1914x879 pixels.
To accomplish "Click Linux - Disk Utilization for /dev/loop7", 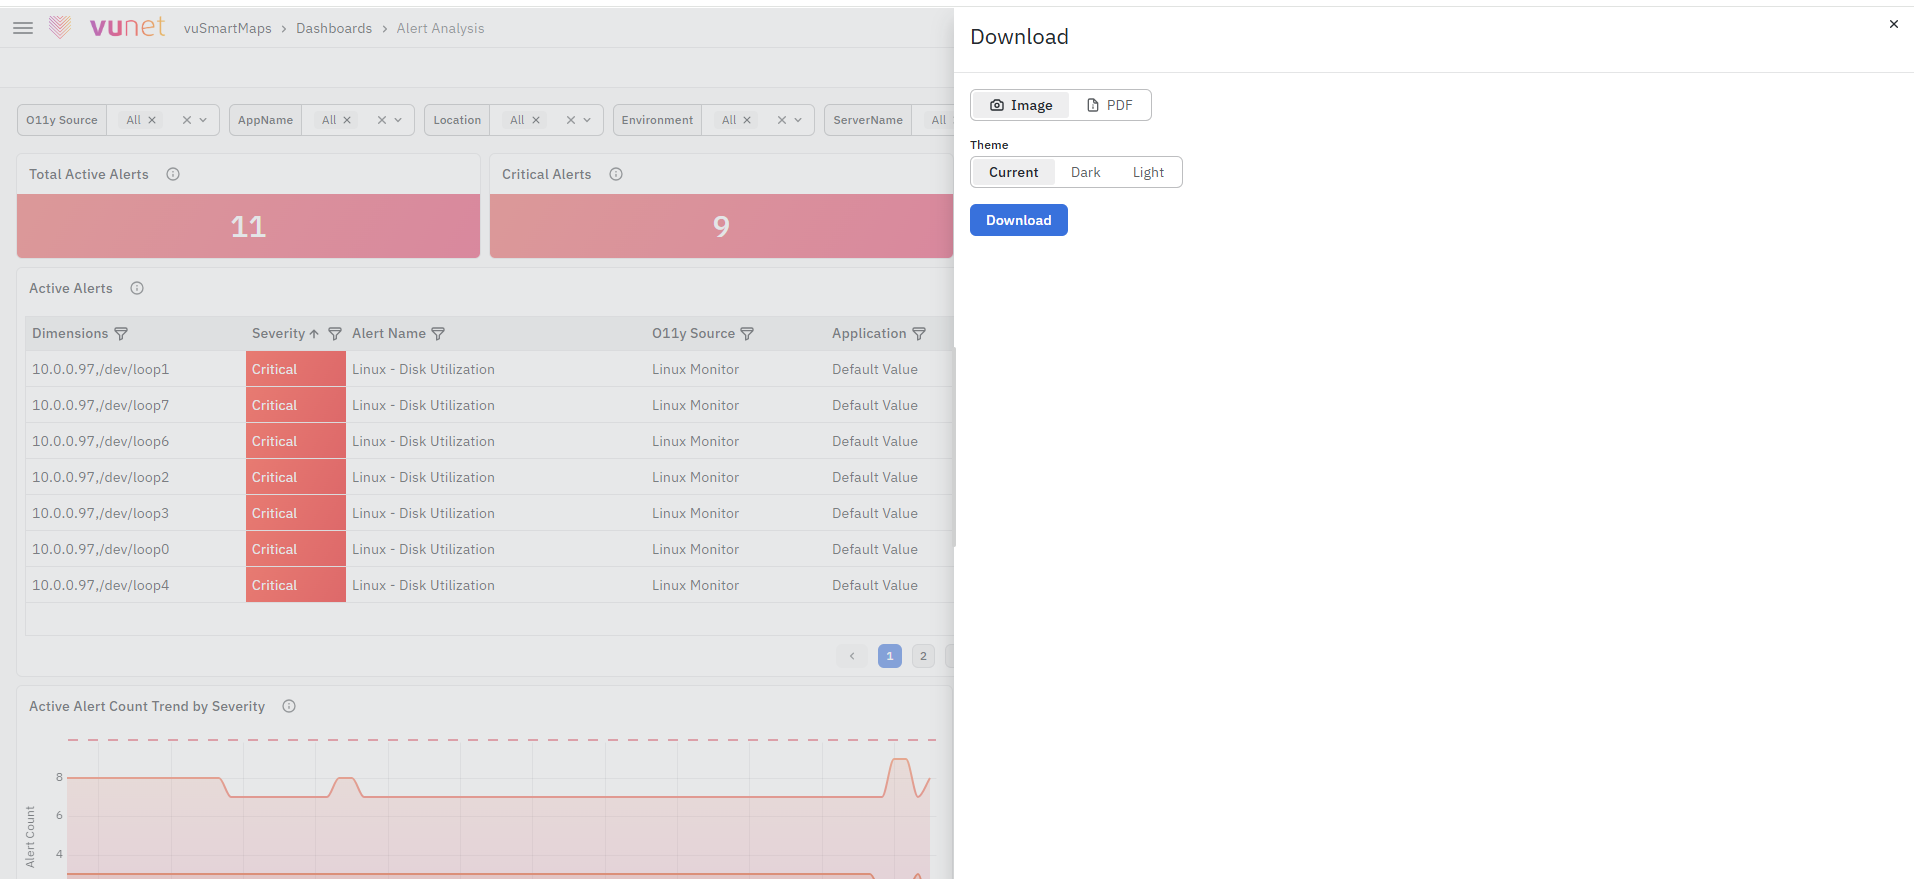I will click(423, 405).
